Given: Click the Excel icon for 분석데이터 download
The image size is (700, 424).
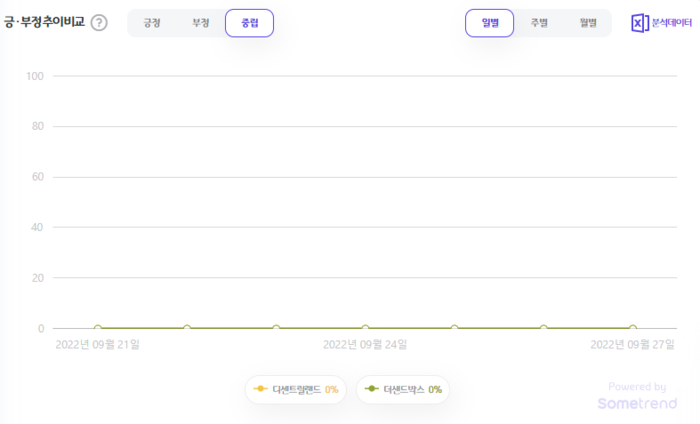Looking at the screenshot, I should coord(639,23).
